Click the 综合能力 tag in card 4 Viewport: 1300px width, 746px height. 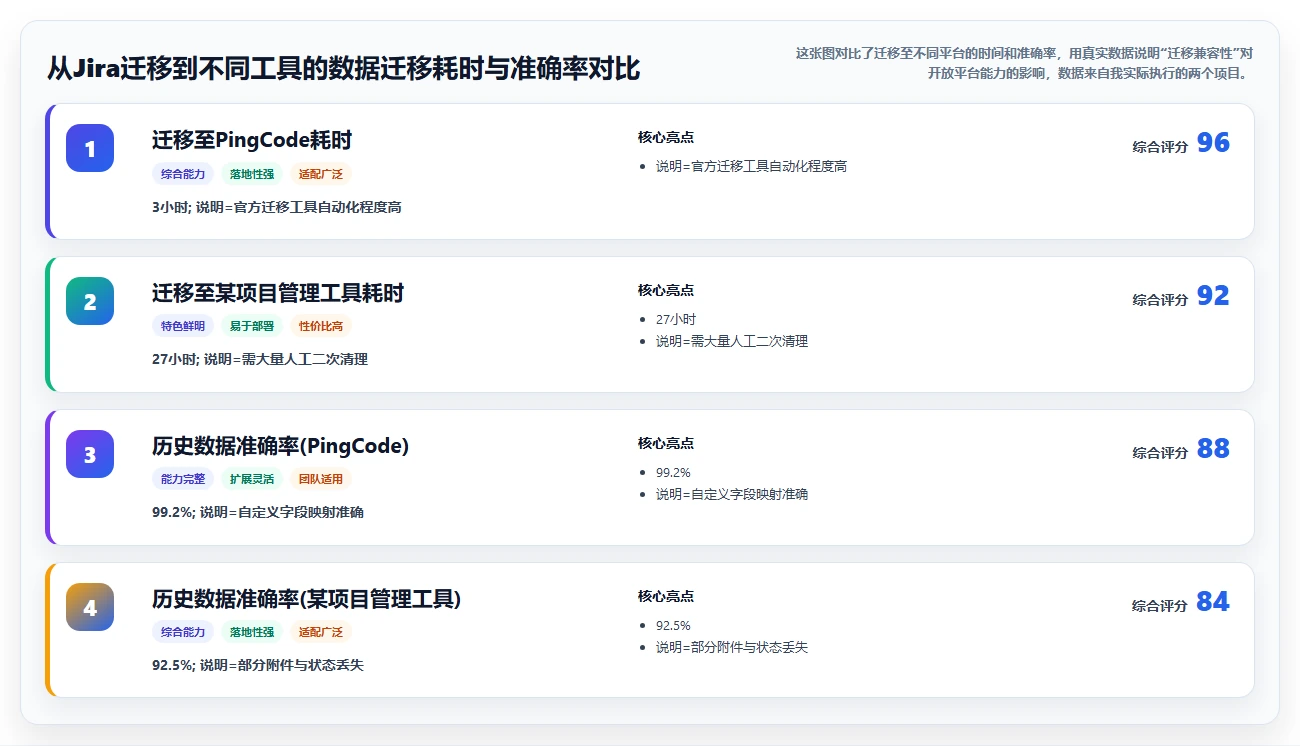(183, 632)
